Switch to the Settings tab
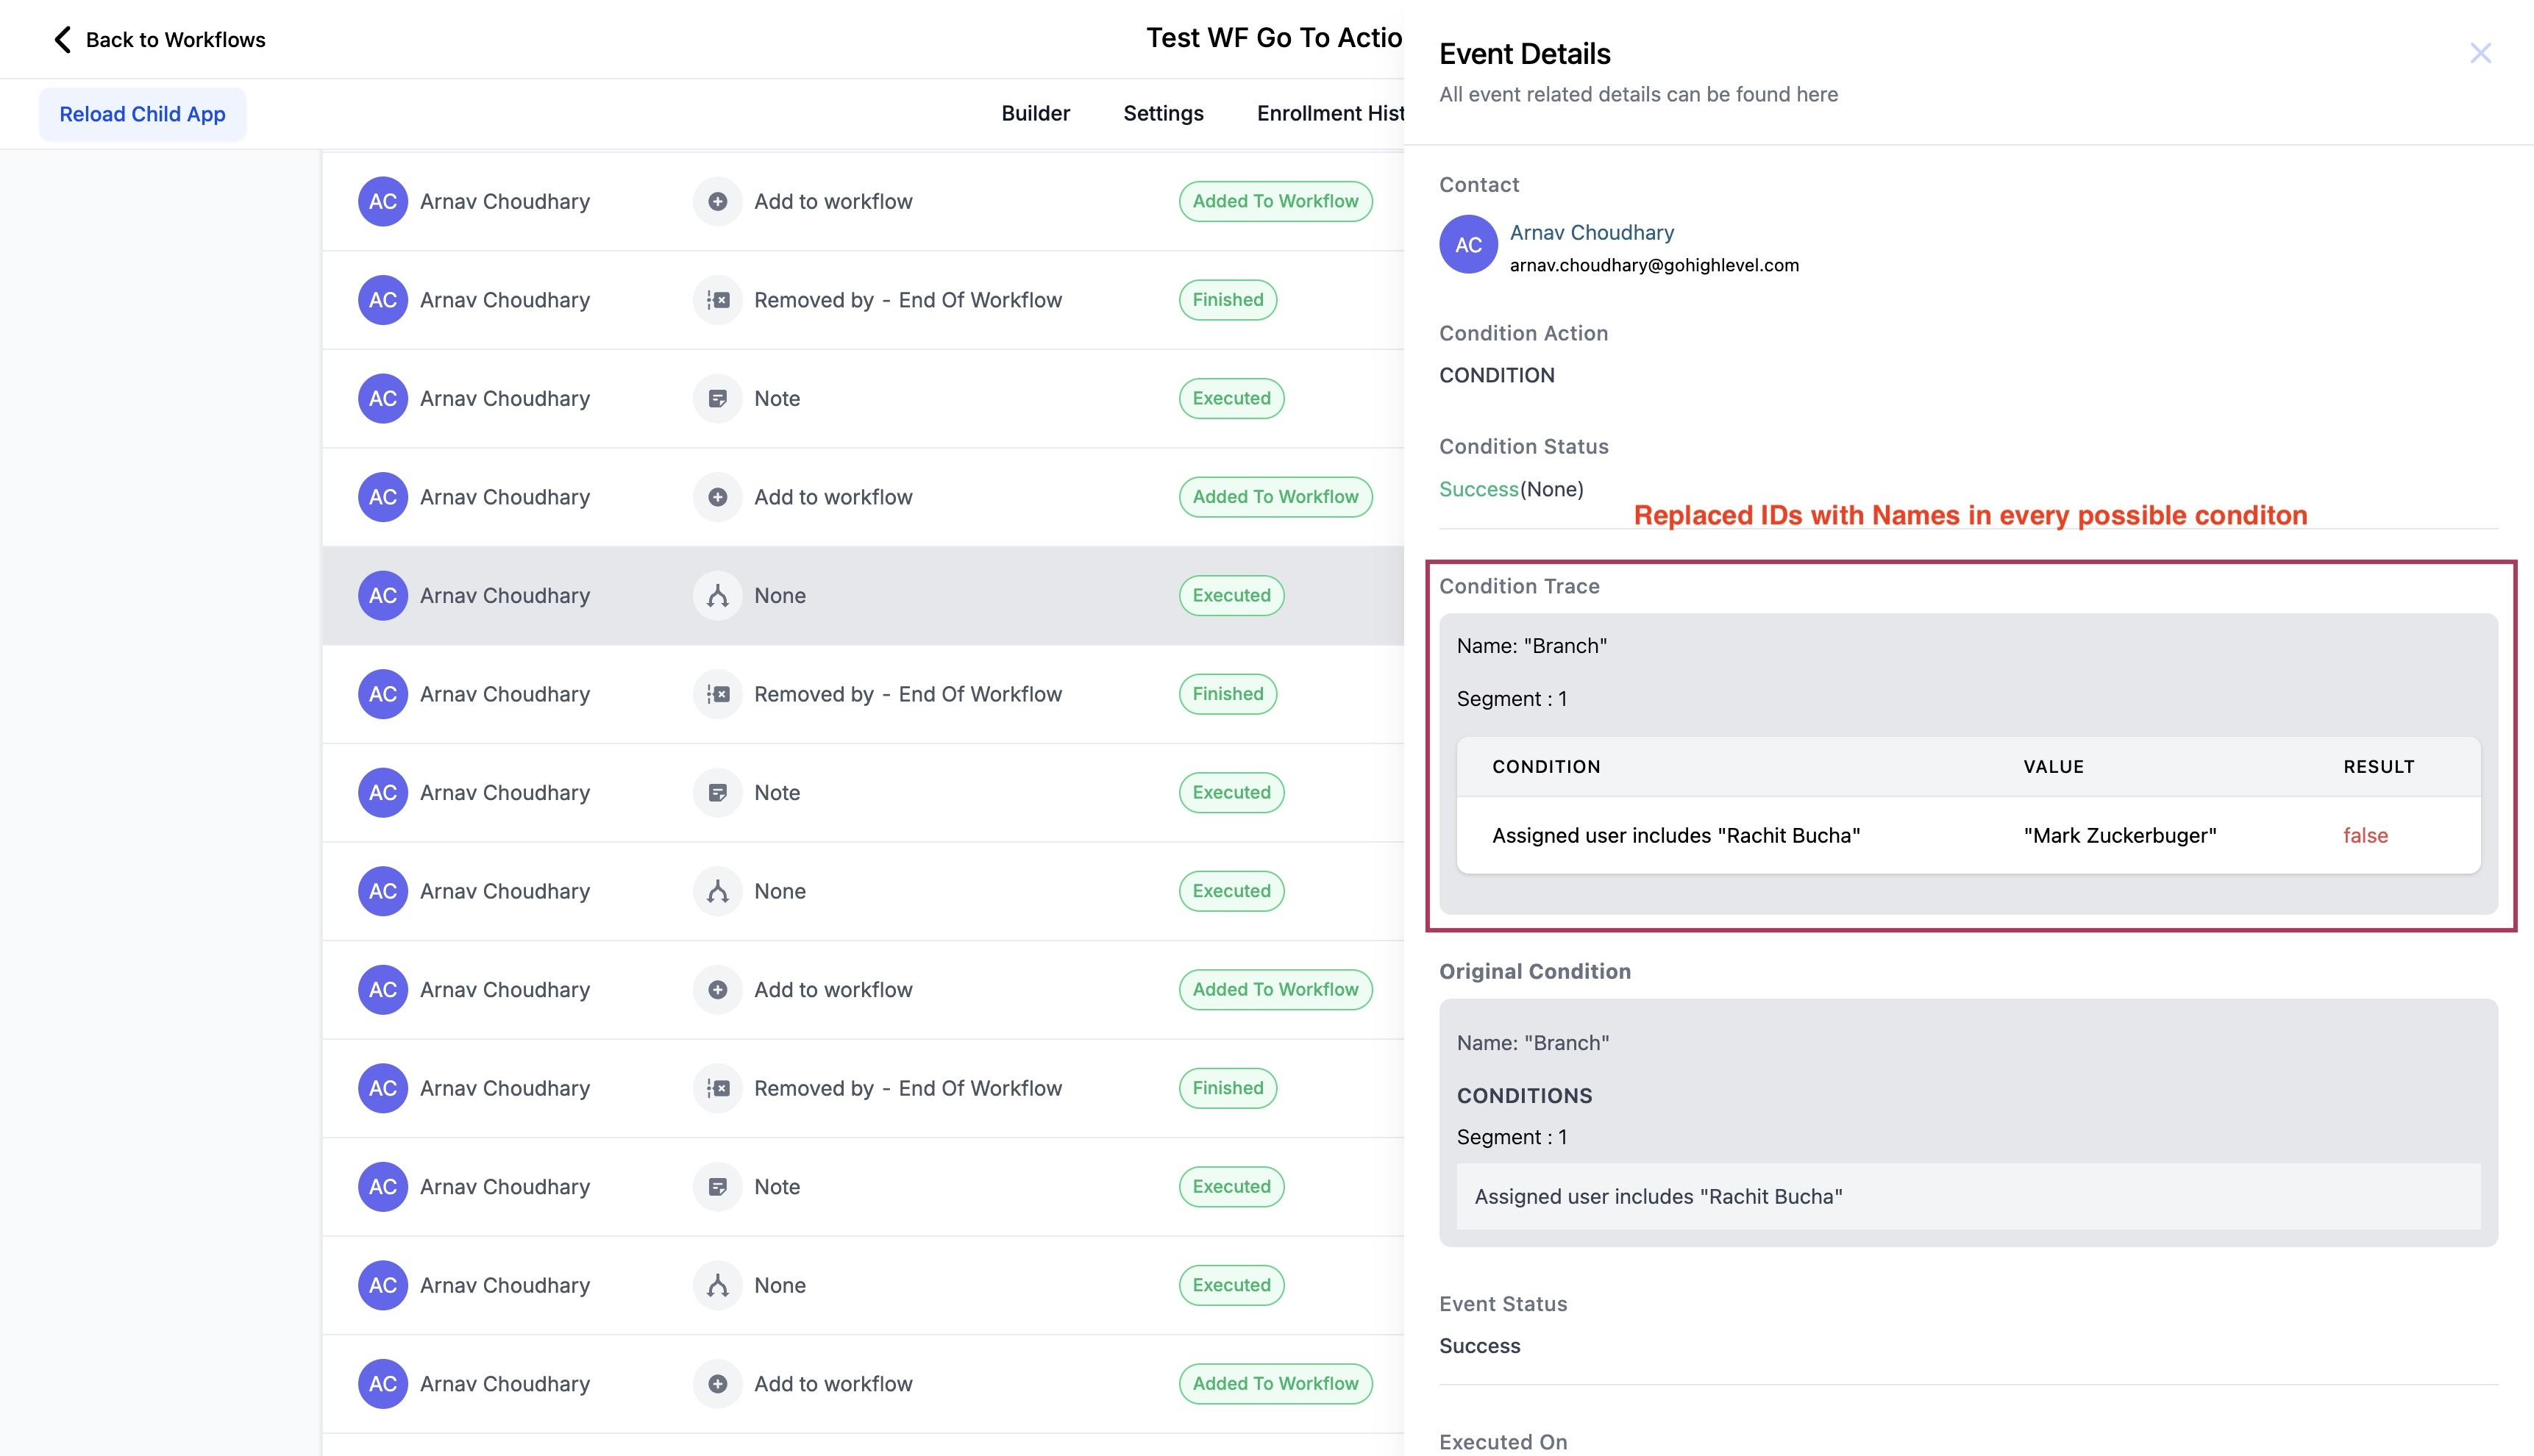This screenshot has height=1456, width=2534. click(1163, 113)
